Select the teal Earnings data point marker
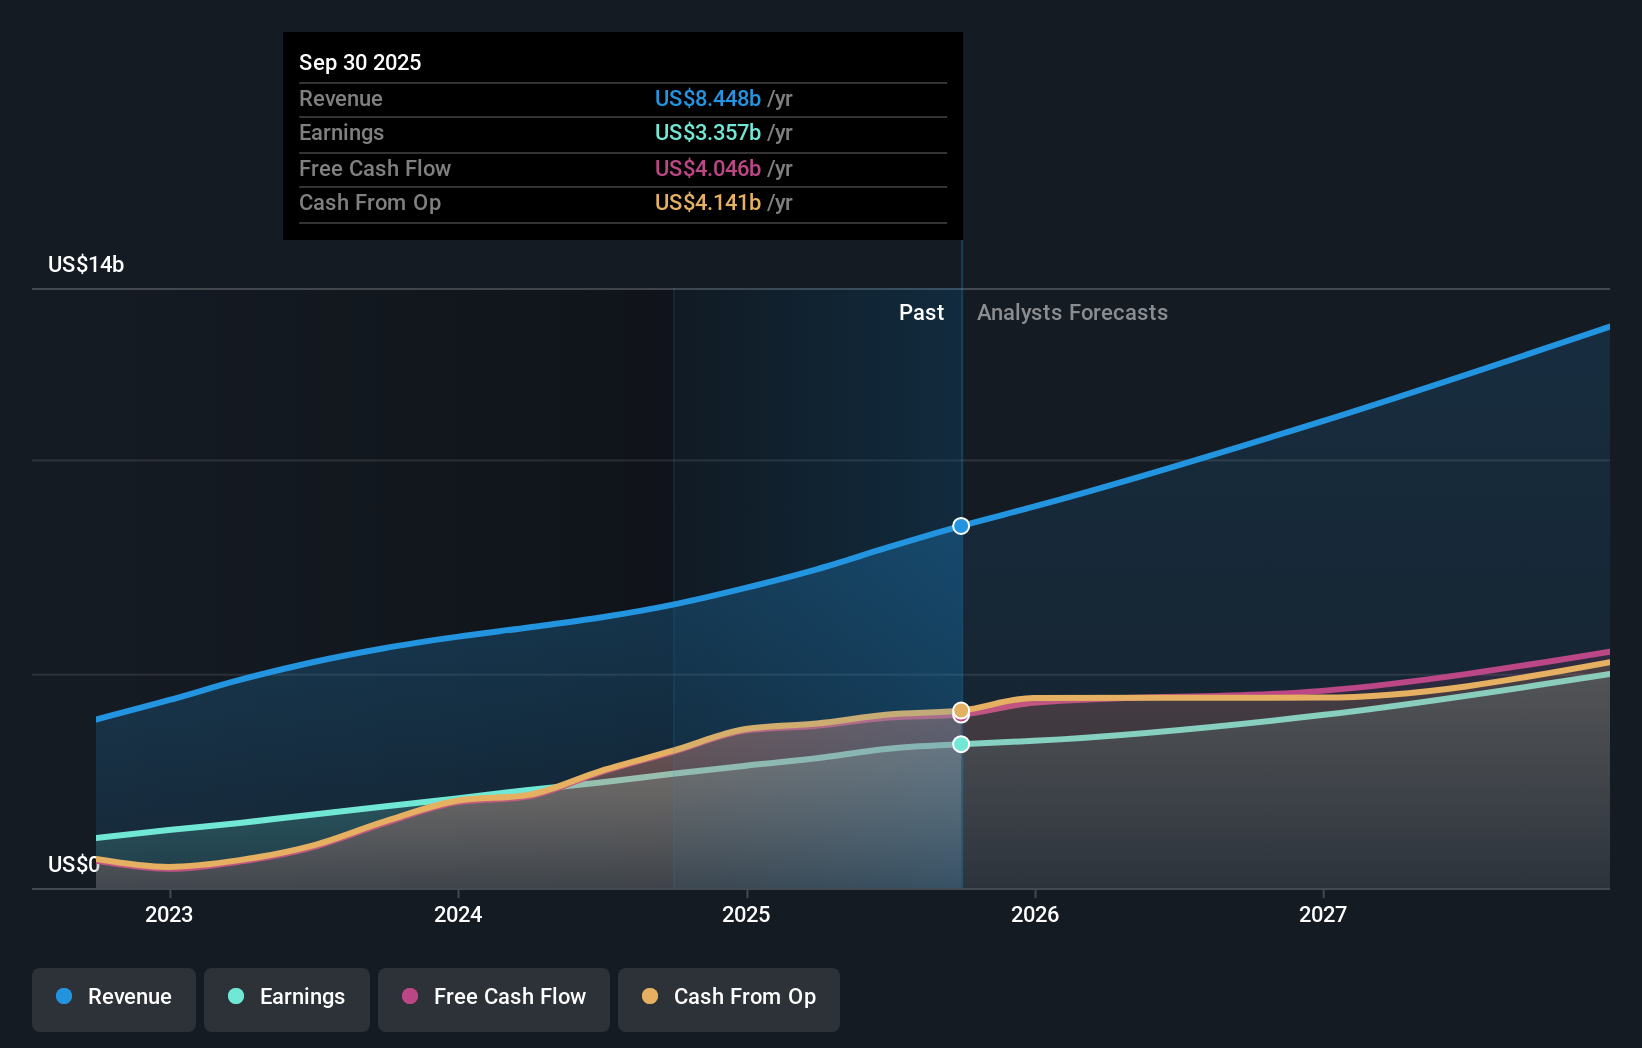This screenshot has width=1642, height=1048. pyautogui.click(x=961, y=743)
